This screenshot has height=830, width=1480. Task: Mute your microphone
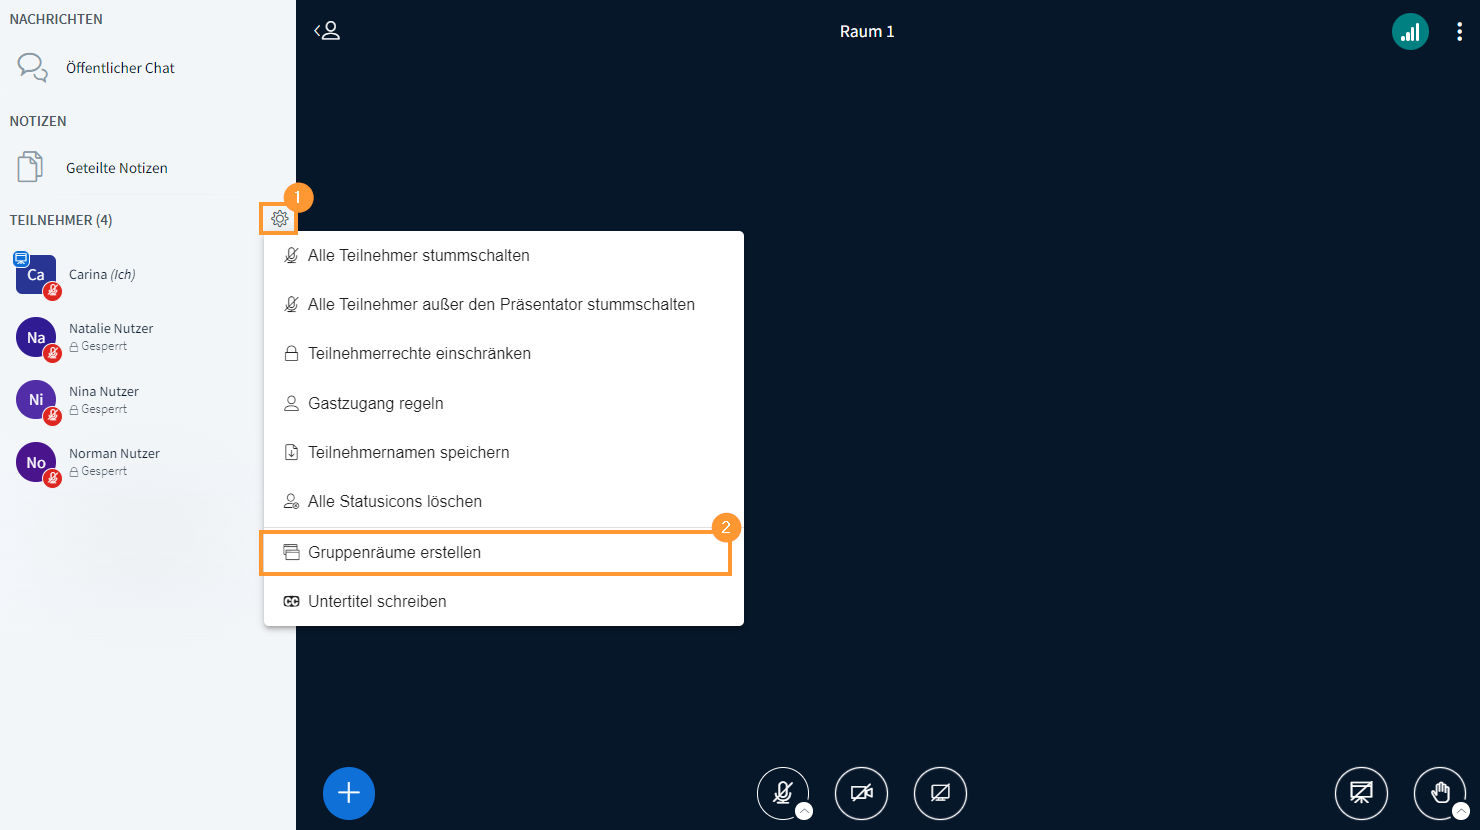[x=783, y=793]
